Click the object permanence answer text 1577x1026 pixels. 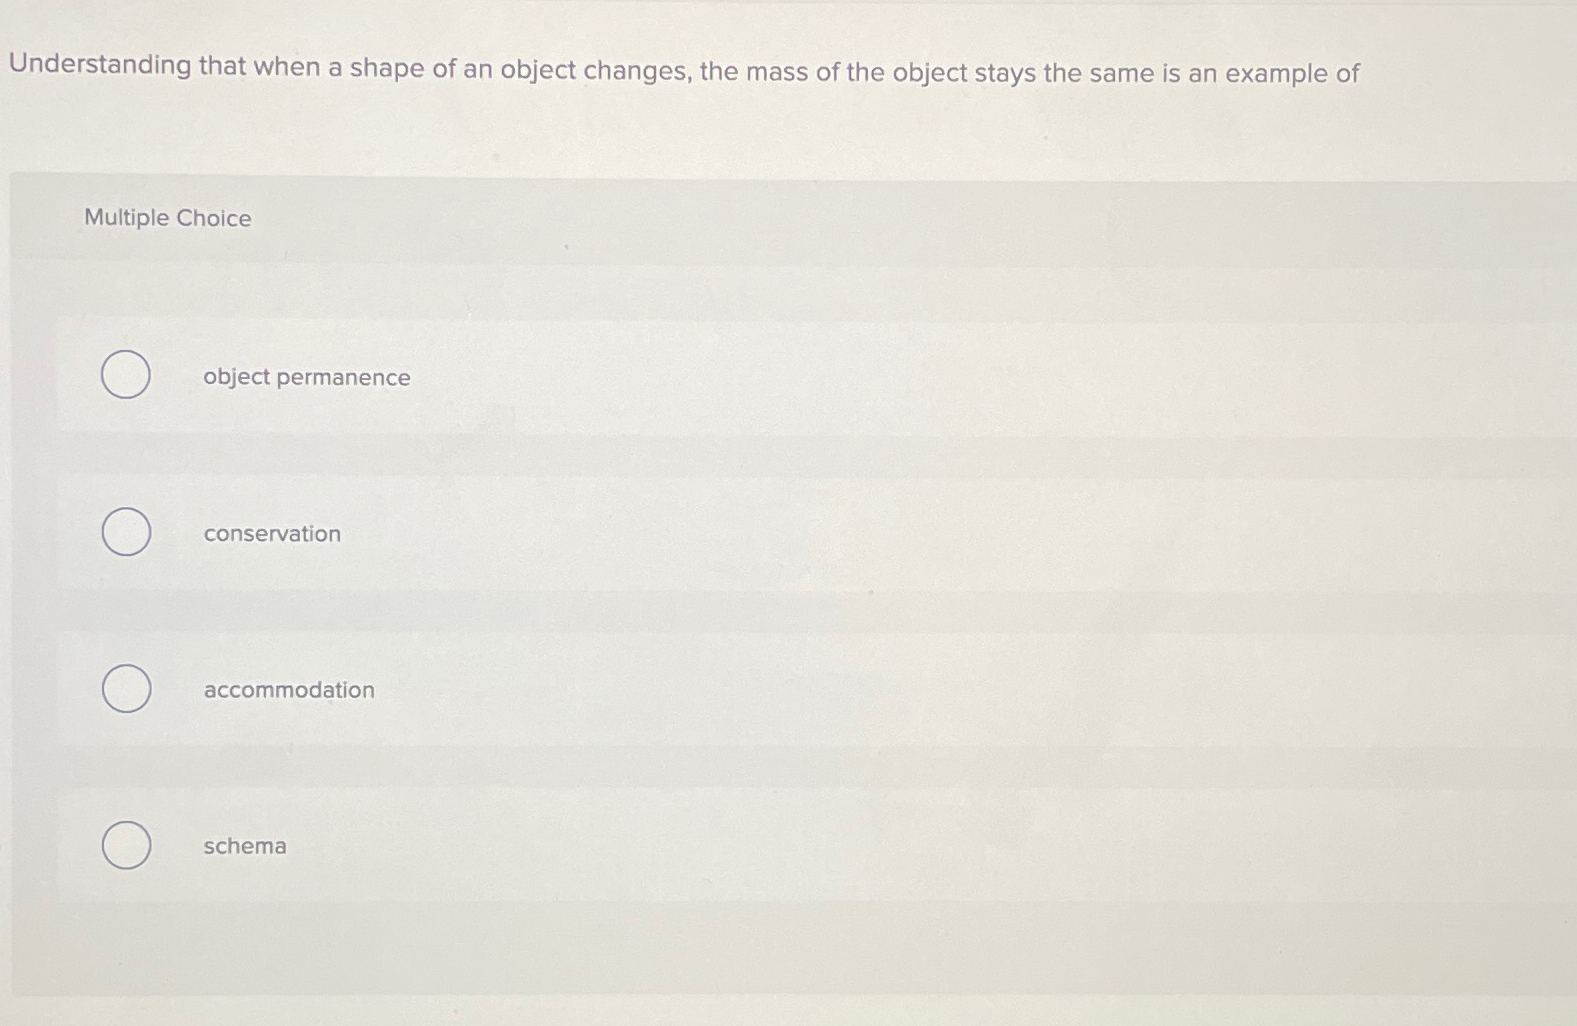305,377
